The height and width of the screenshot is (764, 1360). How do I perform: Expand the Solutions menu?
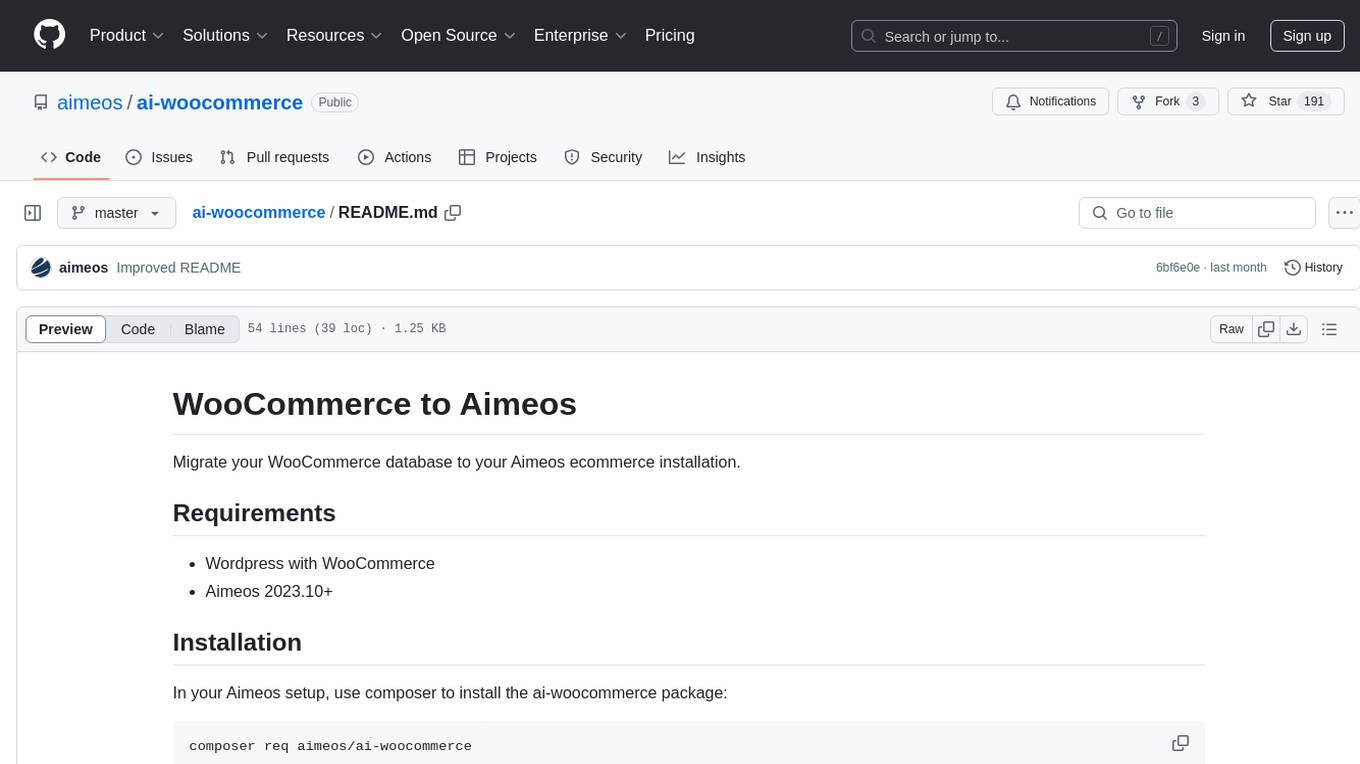(225, 35)
